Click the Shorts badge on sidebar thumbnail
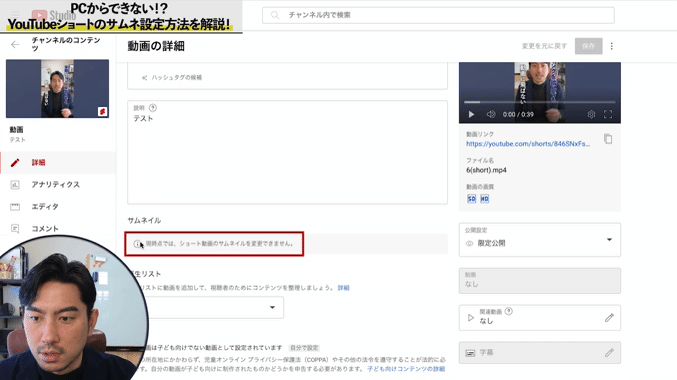The image size is (677, 380). point(102,111)
